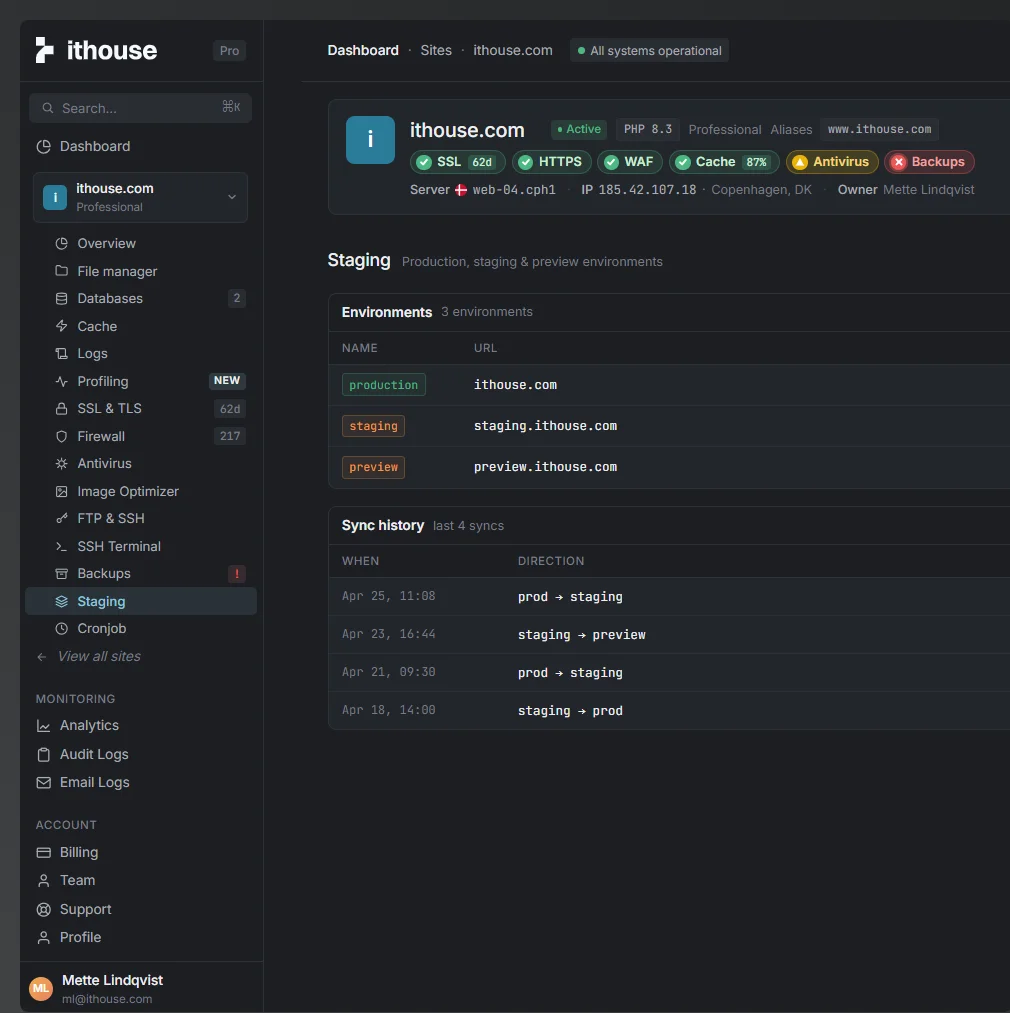Open Firewall in the sidebar
The image size is (1010, 1013).
pyautogui.click(x=140, y=436)
